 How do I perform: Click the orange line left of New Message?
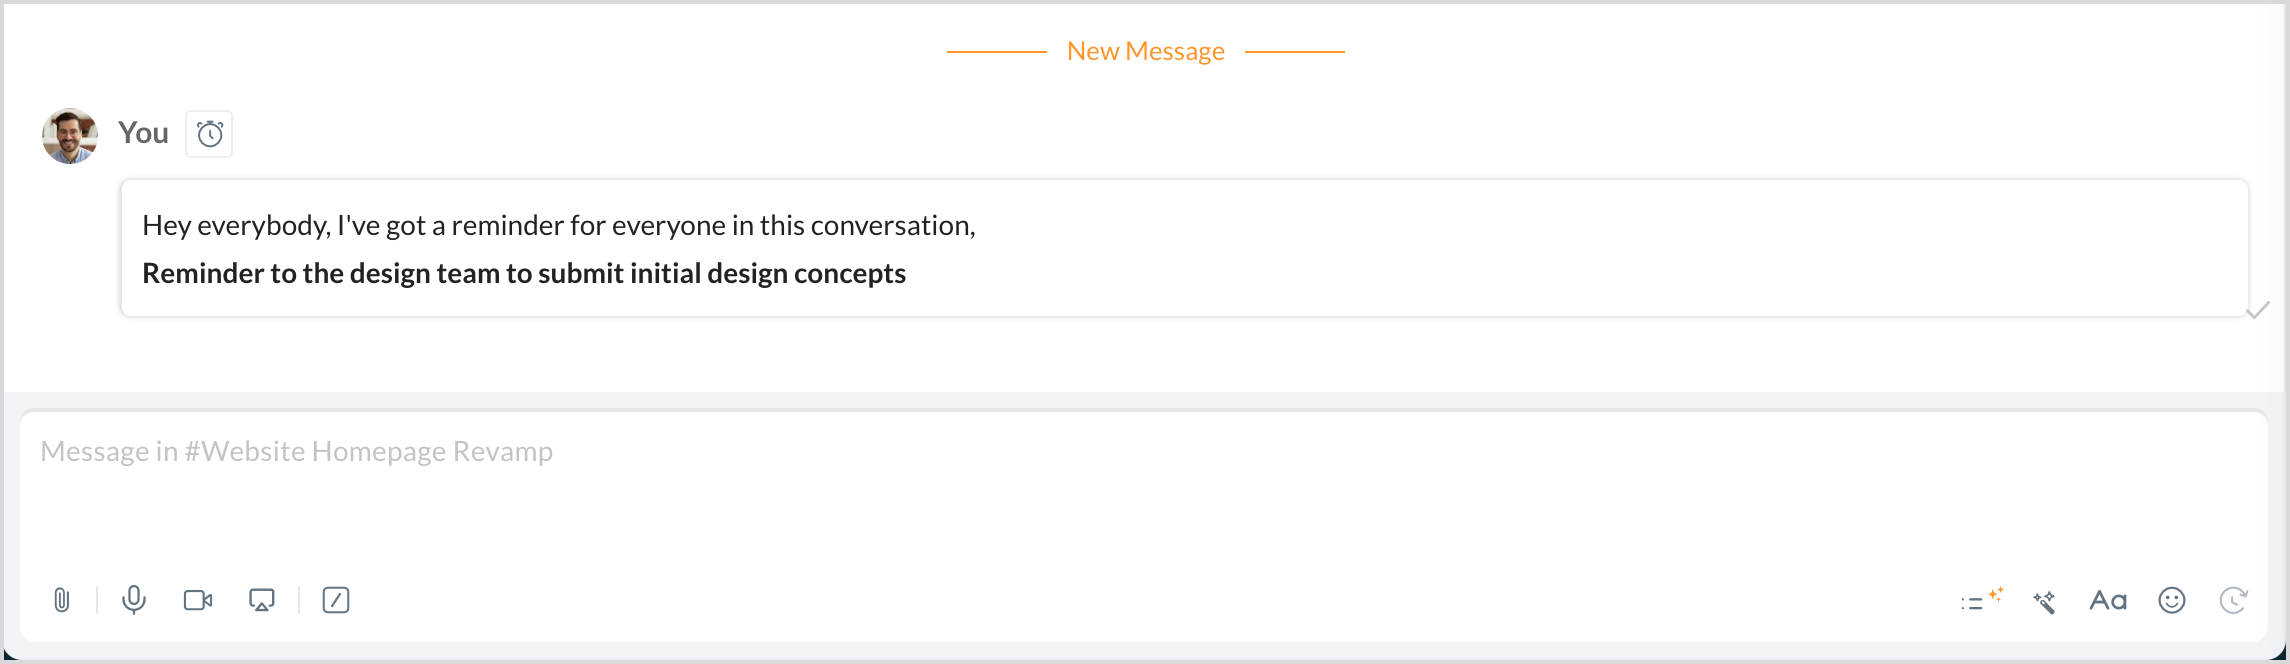coord(996,51)
